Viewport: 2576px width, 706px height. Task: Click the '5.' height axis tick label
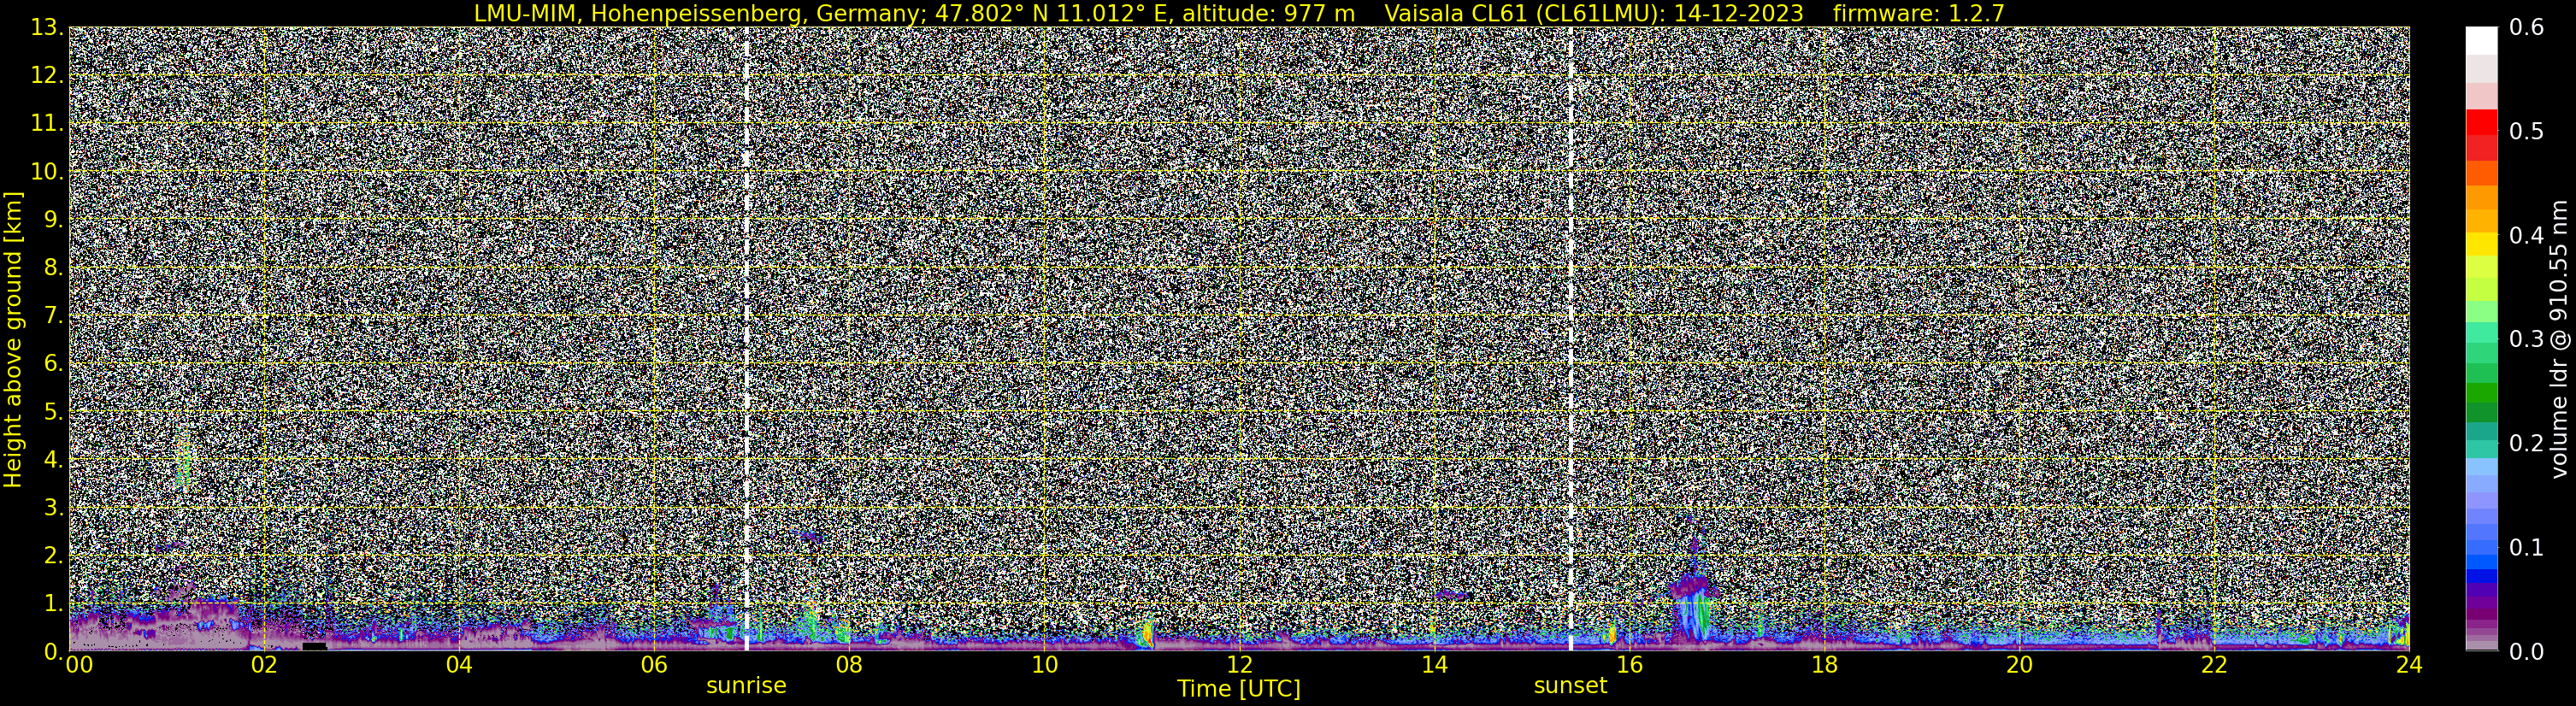(54, 412)
